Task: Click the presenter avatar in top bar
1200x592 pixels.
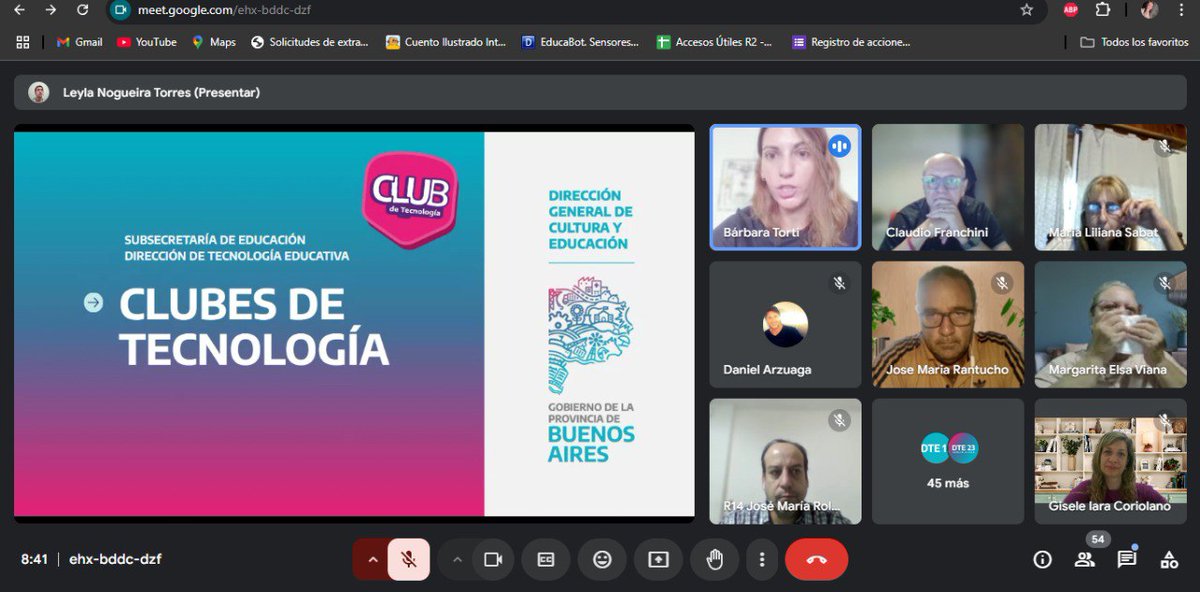Action: (38, 92)
